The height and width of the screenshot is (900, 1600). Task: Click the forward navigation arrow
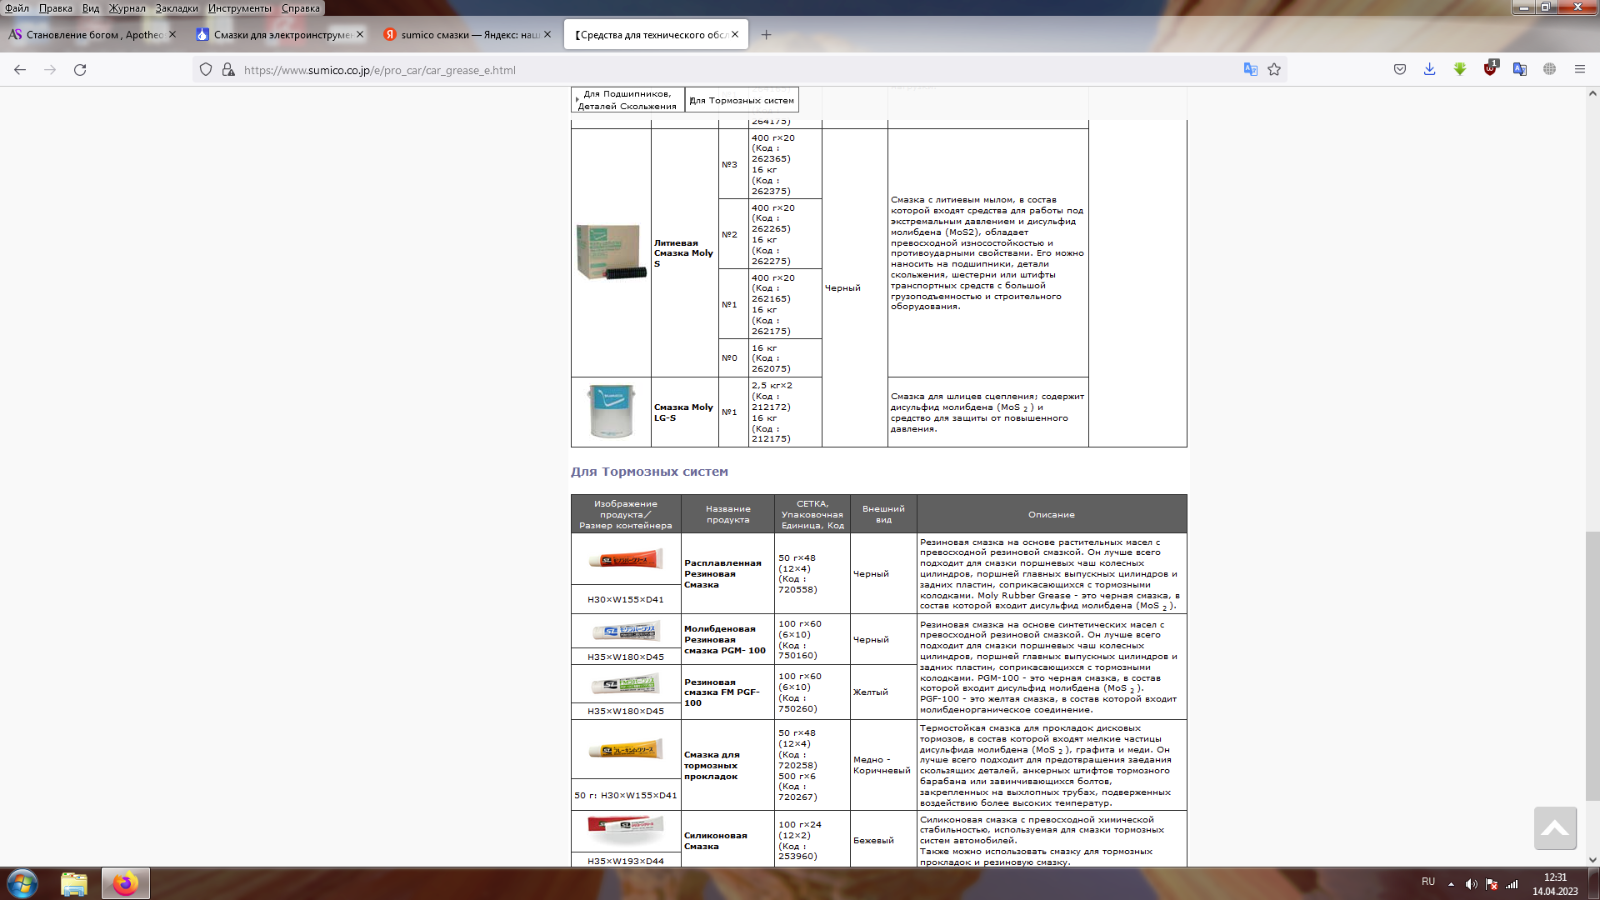pyautogui.click(x=50, y=70)
